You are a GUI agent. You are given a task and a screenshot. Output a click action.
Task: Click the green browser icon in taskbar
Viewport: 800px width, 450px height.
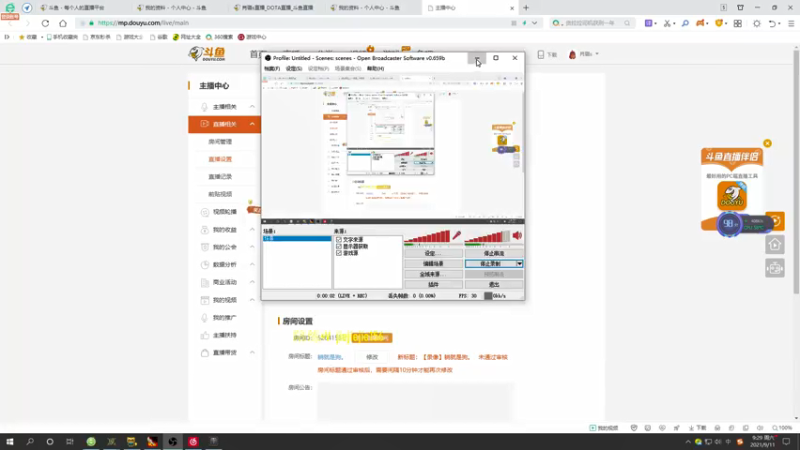pos(91,441)
